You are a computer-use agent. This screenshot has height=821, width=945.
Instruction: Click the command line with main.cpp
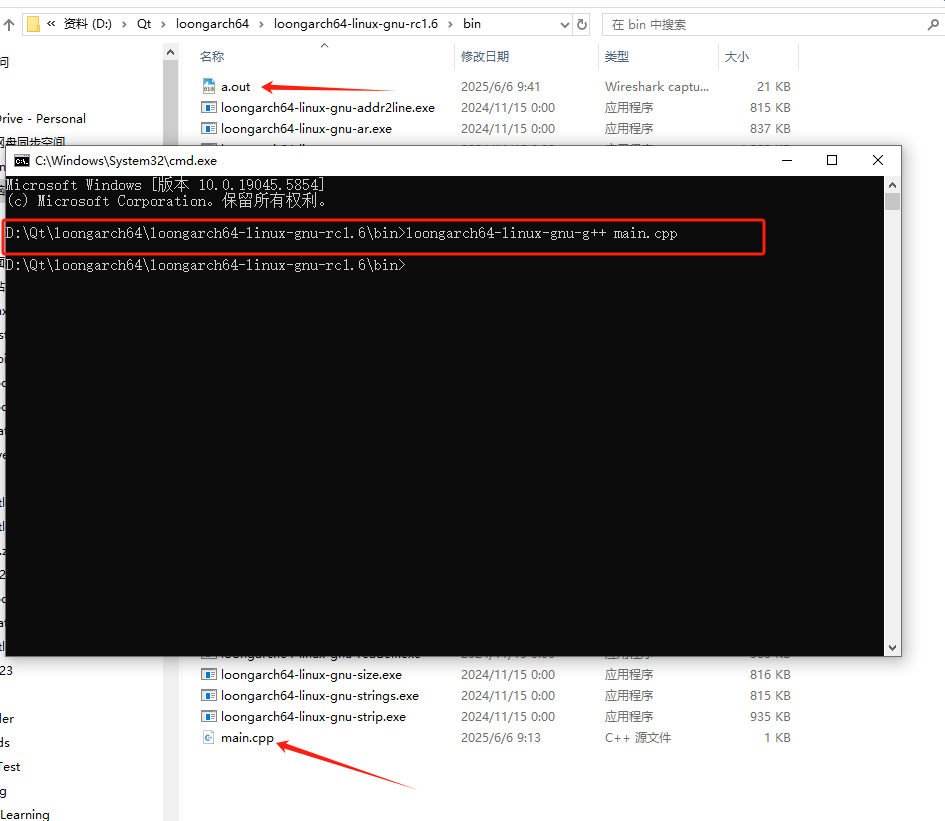tap(341, 233)
